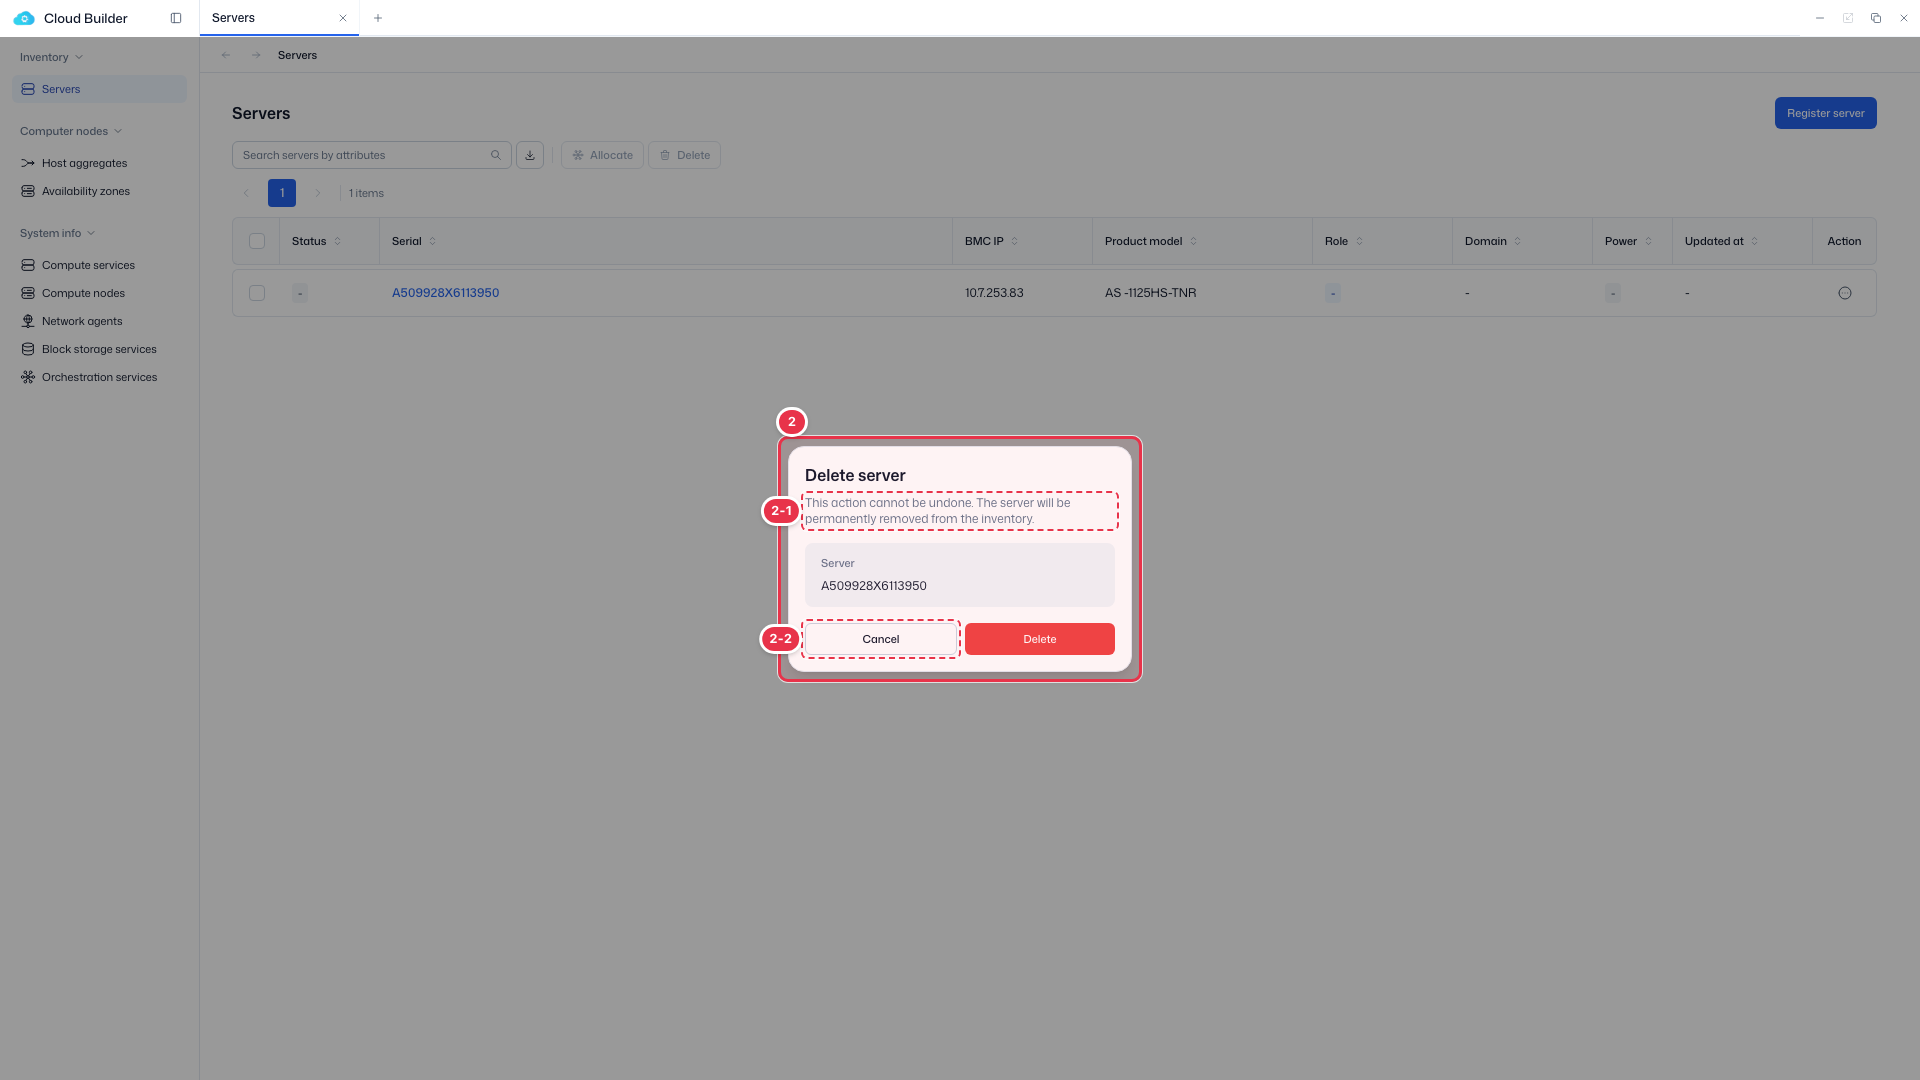
Task: Sort by Serial column
Action: pyautogui.click(x=432, y=241)
